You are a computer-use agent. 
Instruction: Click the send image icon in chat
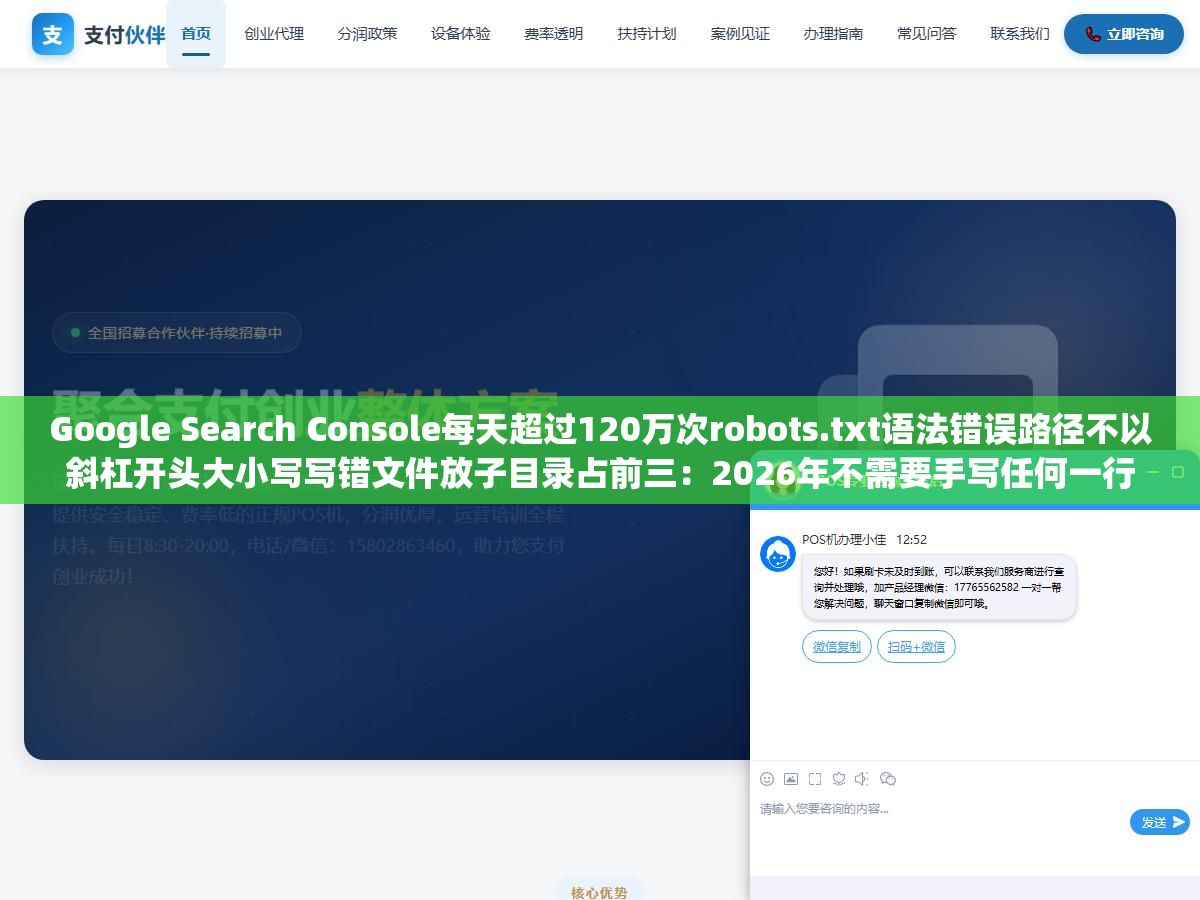[x=791, y=779]
